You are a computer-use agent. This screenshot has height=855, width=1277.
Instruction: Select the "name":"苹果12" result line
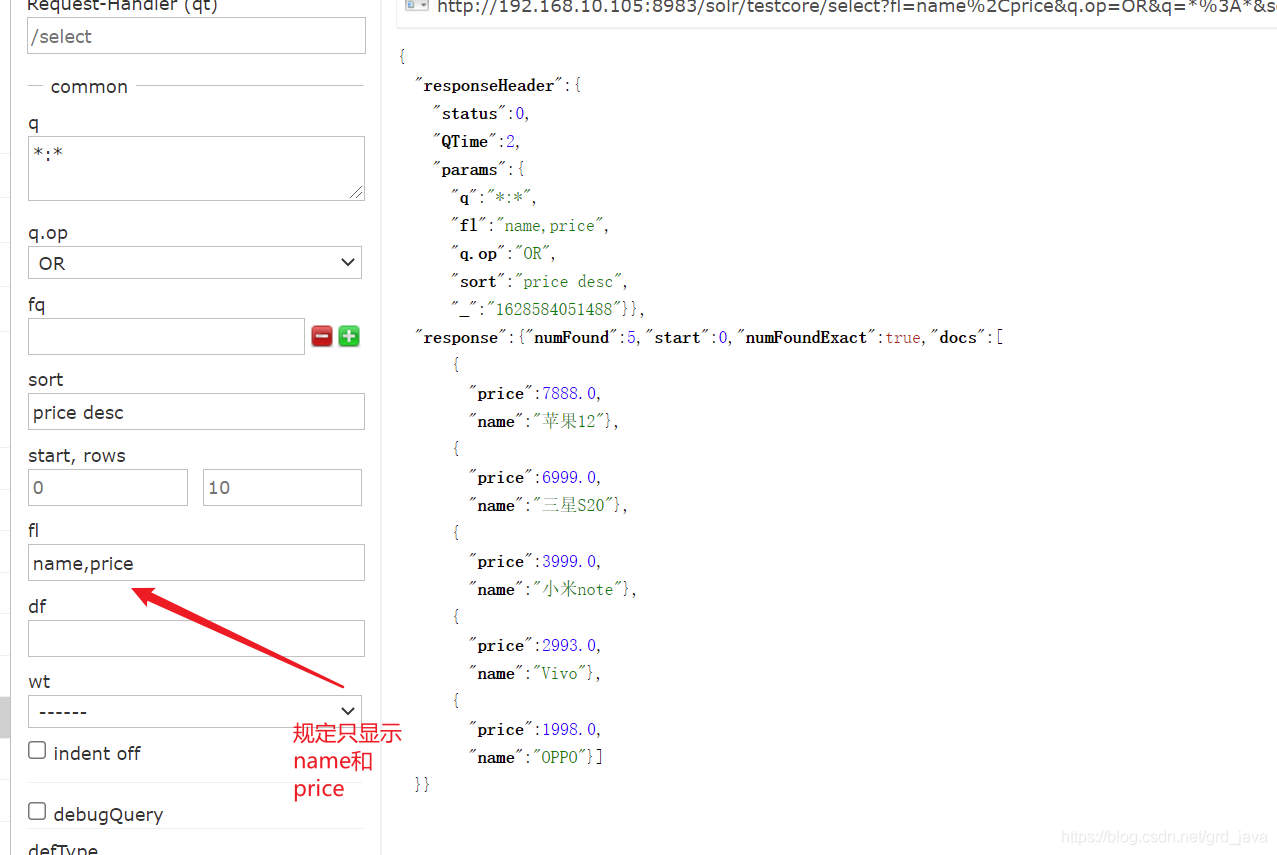tap(544, 421)
